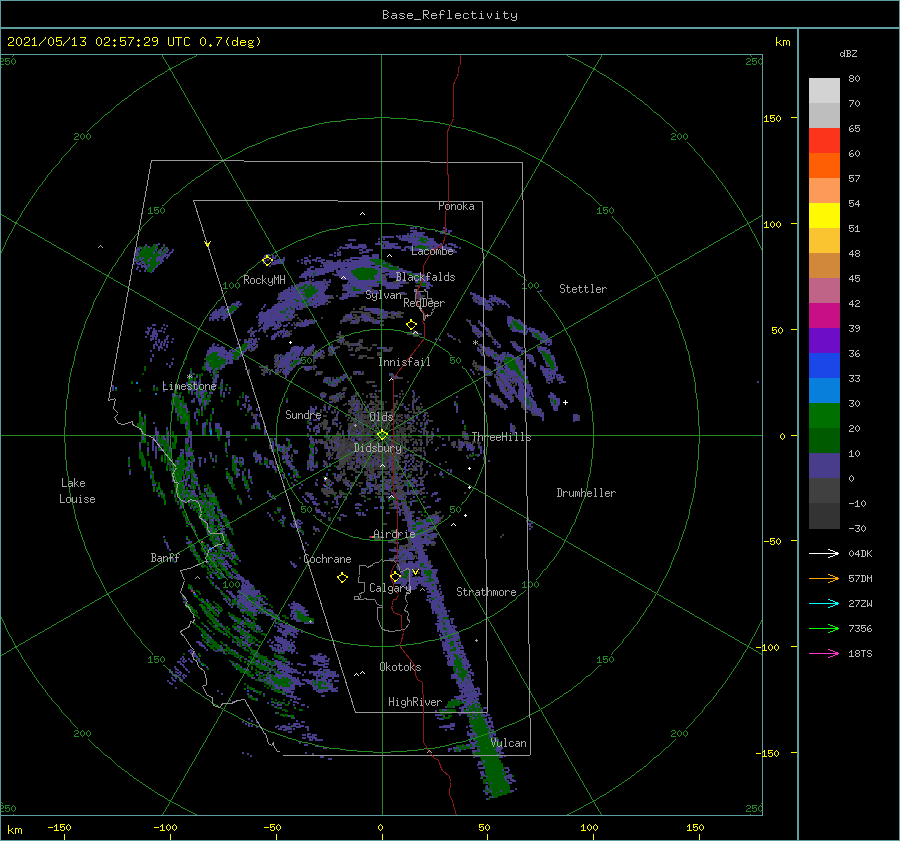Click the RockyMH label
The height and width of the screenshot is (841, 900).
(x=264, y=280)
